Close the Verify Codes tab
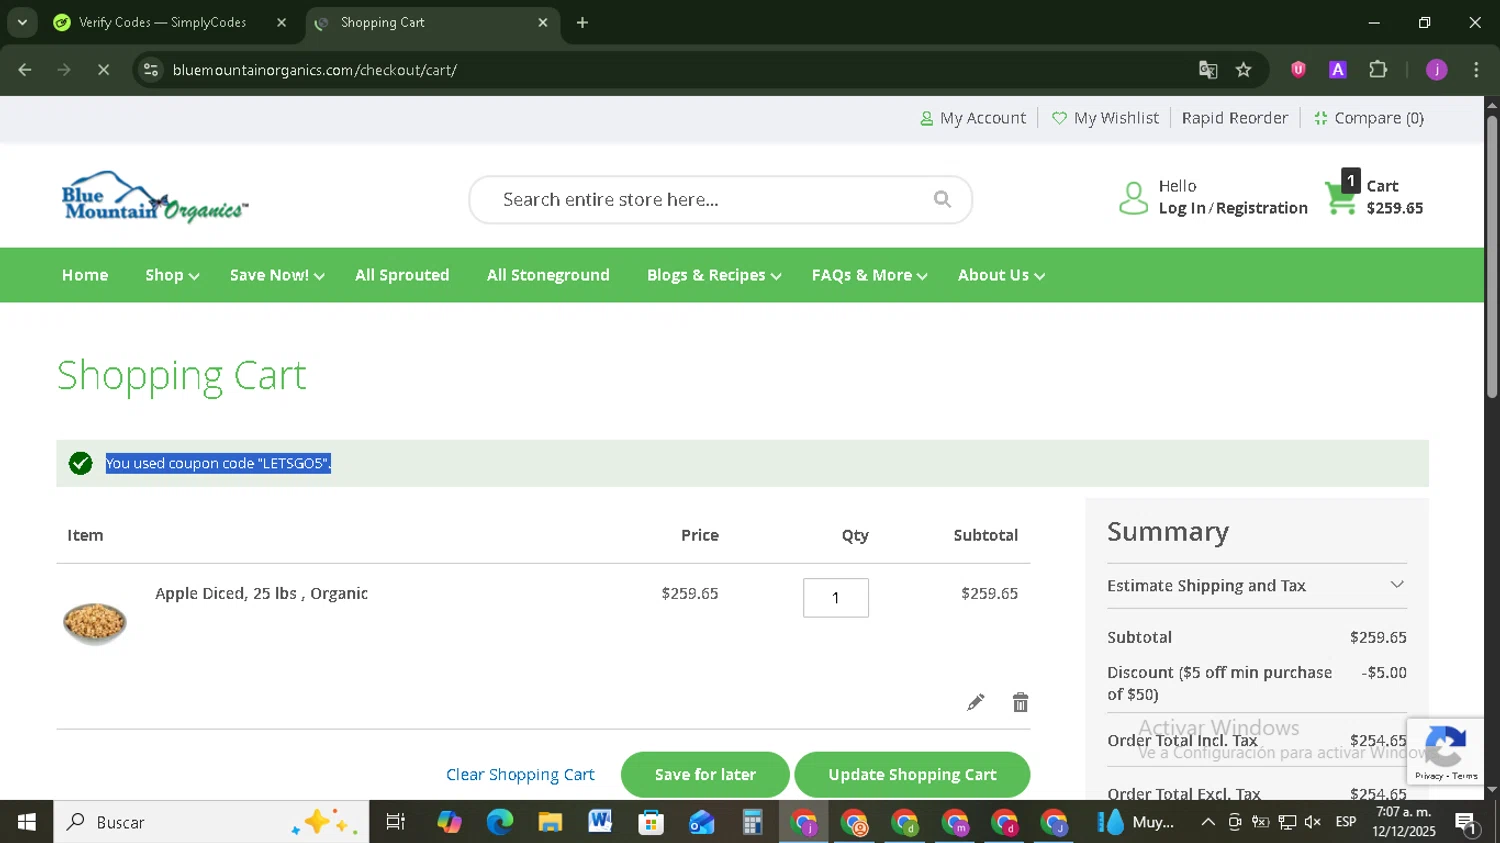This screenshot has height=843, width=1500. click(x=281, y=22)
